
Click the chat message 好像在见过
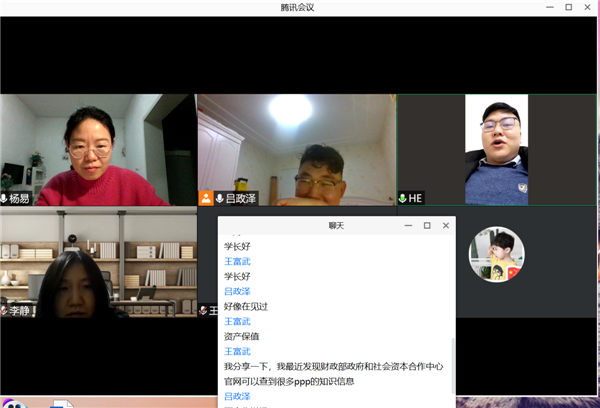(246, 306)
